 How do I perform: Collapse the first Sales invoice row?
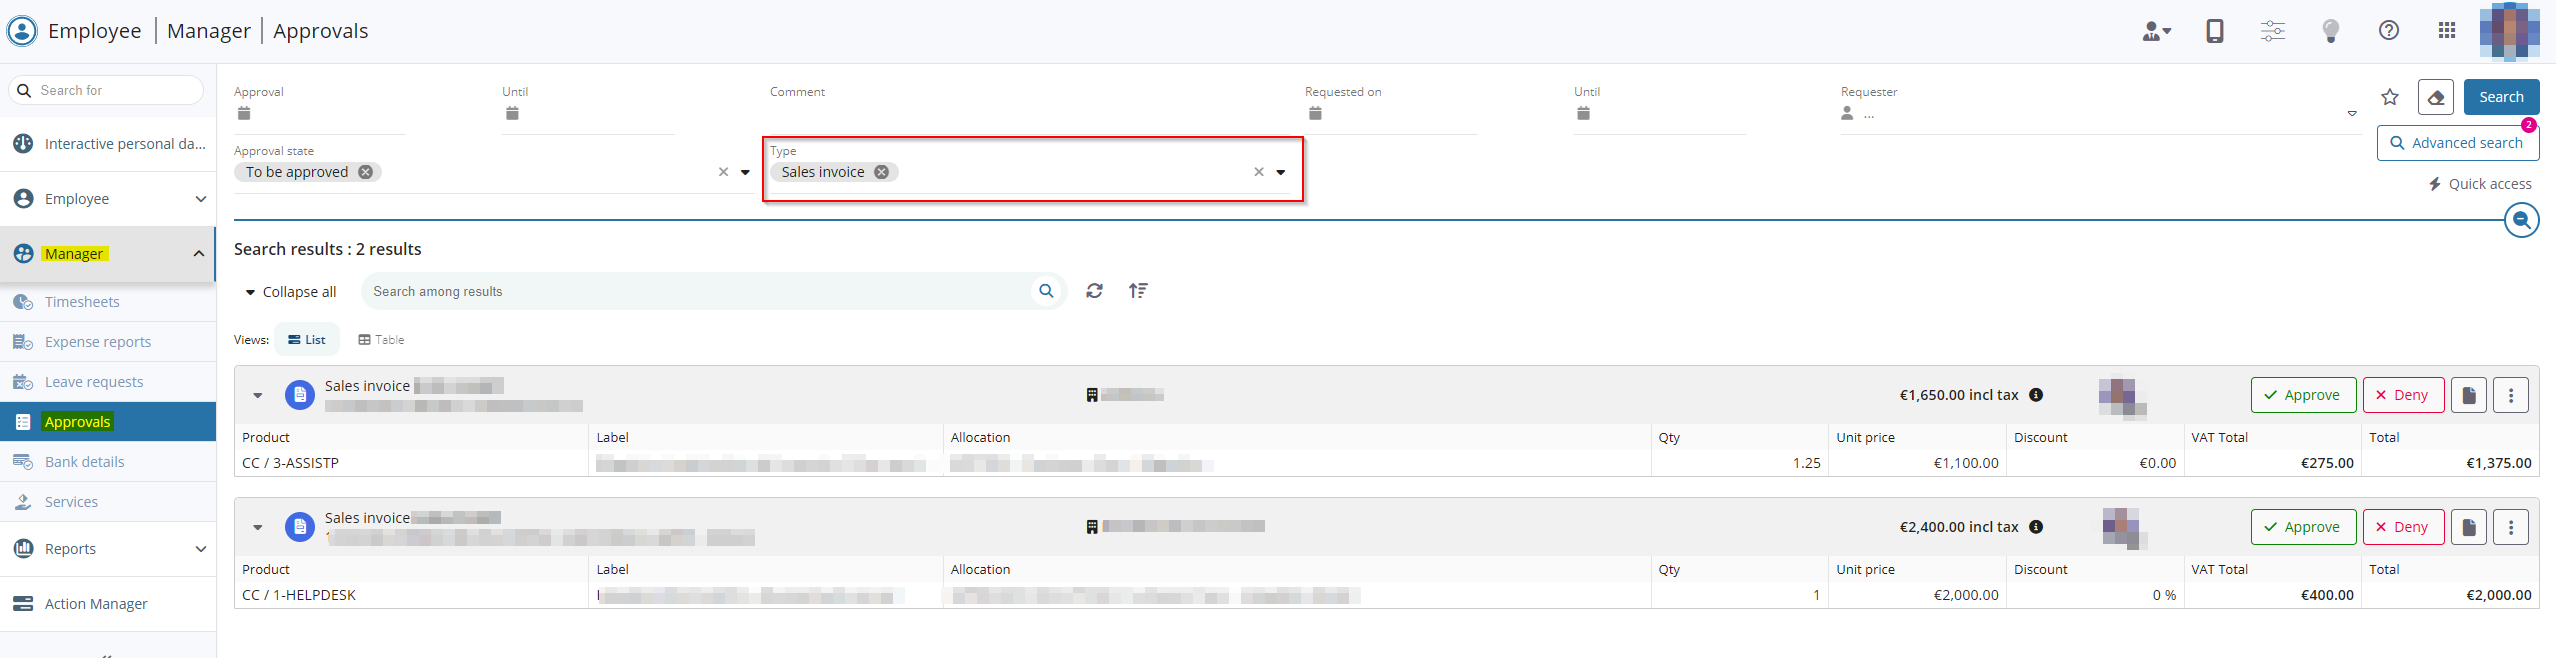[258, 395]
